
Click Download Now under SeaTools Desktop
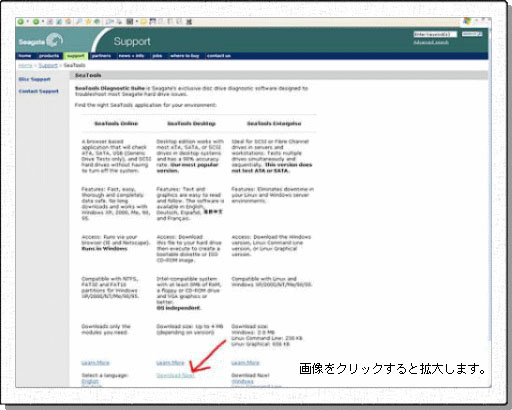click(175, 375)
